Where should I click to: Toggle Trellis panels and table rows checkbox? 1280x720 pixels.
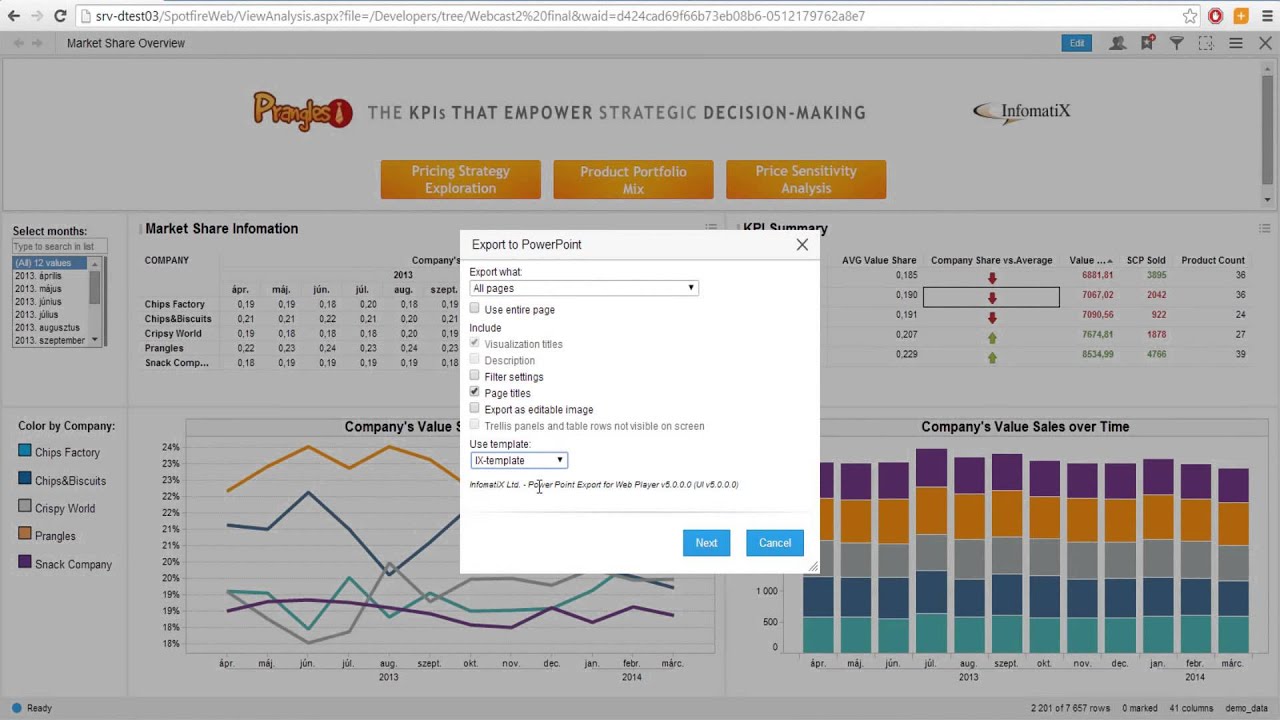[475, 425]
